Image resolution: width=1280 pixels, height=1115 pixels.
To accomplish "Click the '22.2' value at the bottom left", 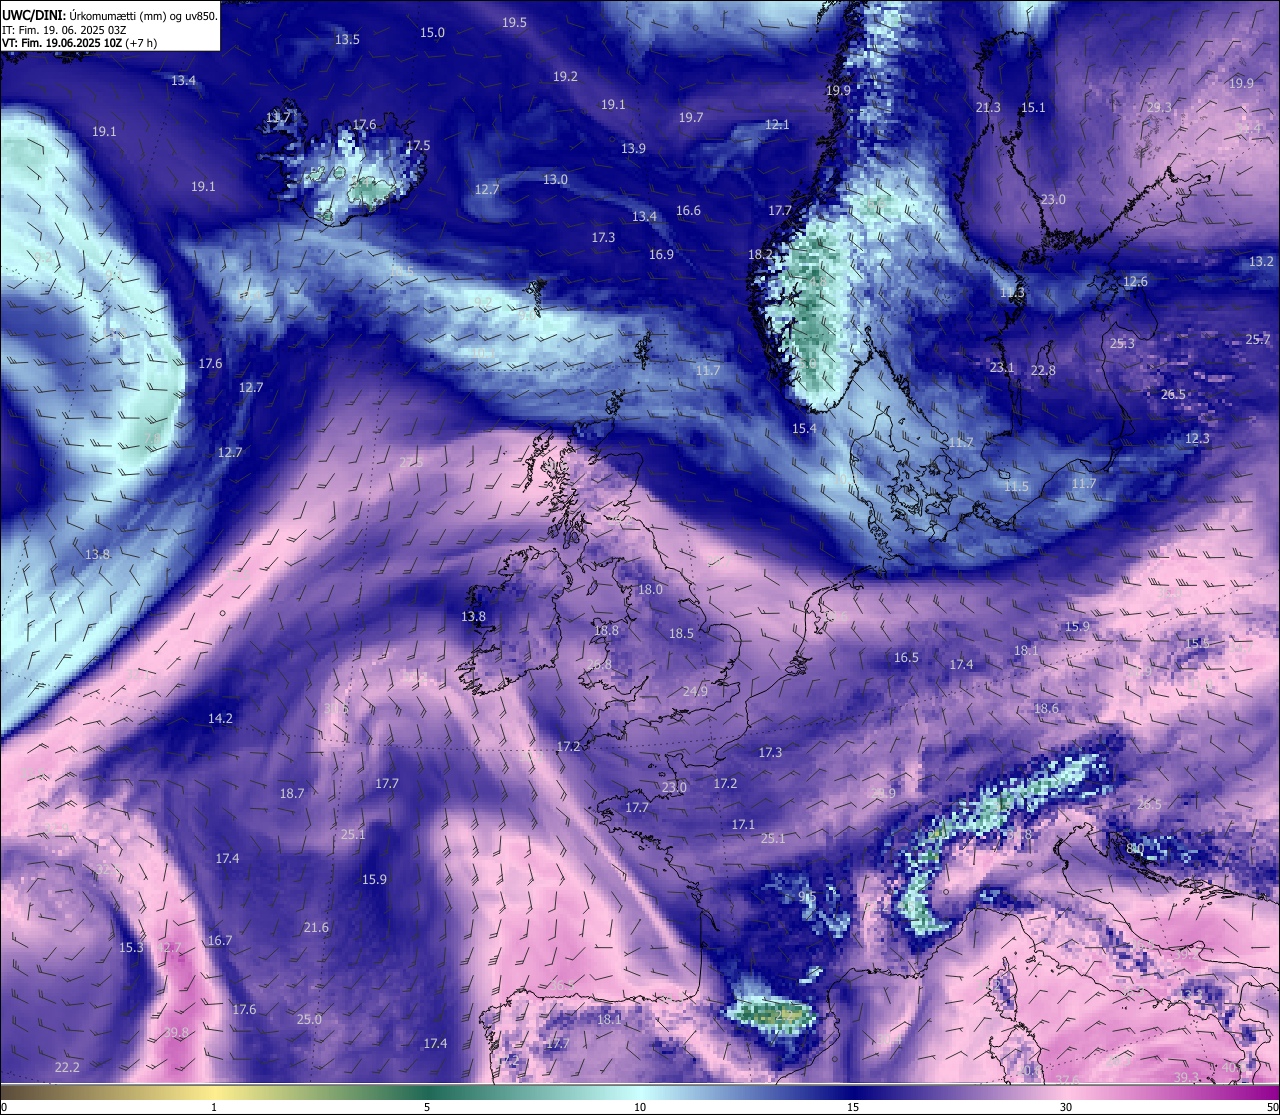I will pyautogui.click(x=67, y=1068).
